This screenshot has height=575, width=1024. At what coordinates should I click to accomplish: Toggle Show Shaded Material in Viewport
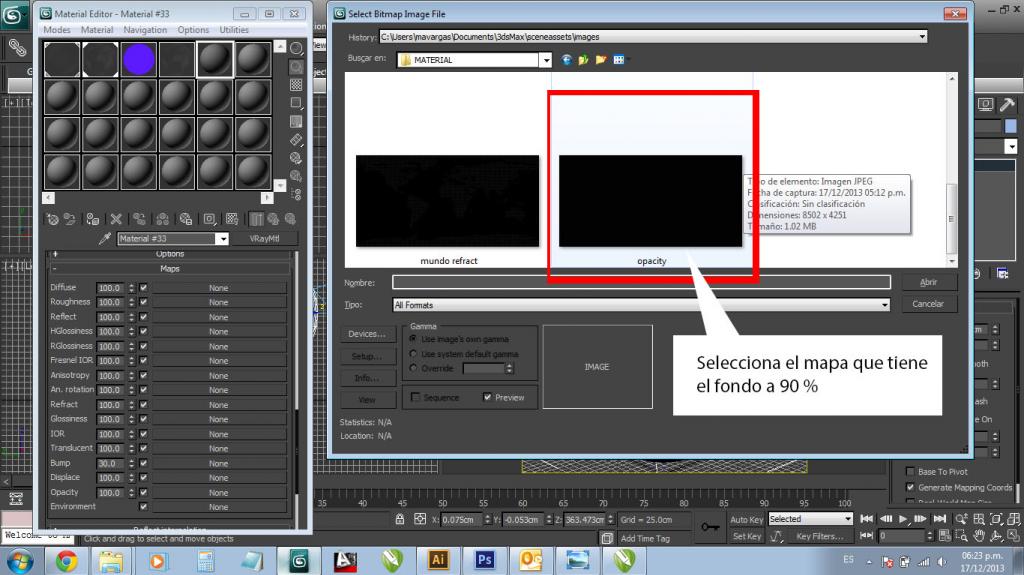(232, 220)
